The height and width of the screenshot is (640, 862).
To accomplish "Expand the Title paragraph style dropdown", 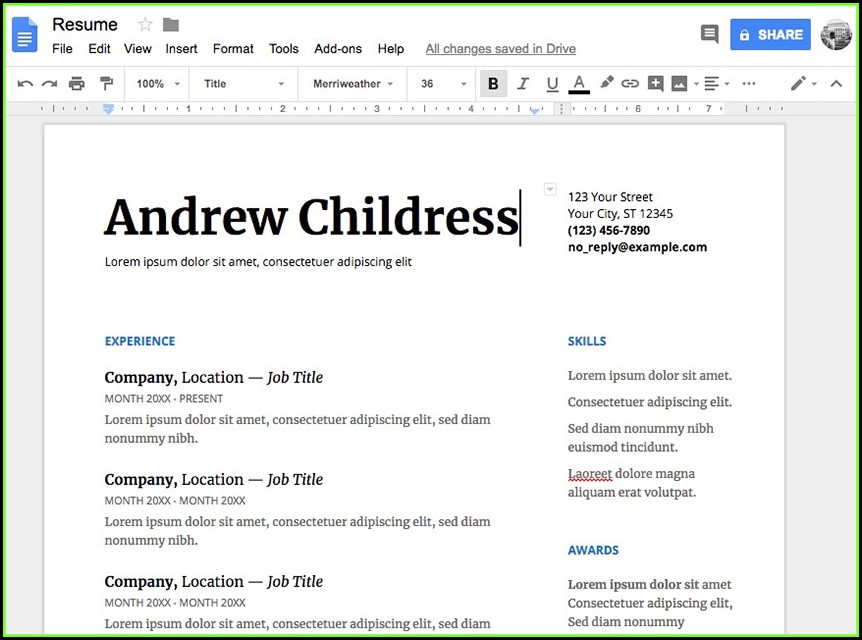I will [244, 84].
